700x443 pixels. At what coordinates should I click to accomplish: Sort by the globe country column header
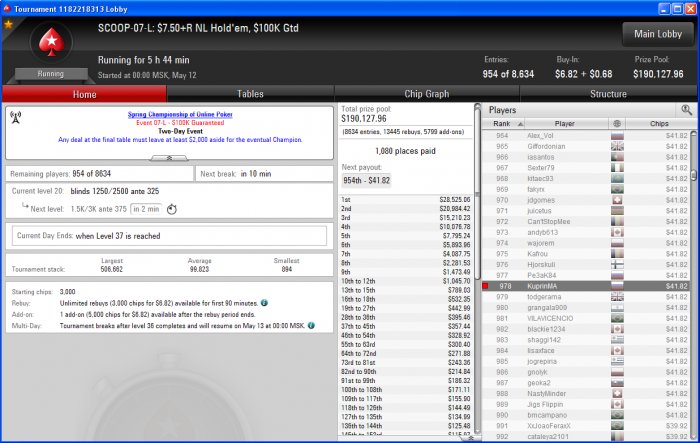(617, 124)
